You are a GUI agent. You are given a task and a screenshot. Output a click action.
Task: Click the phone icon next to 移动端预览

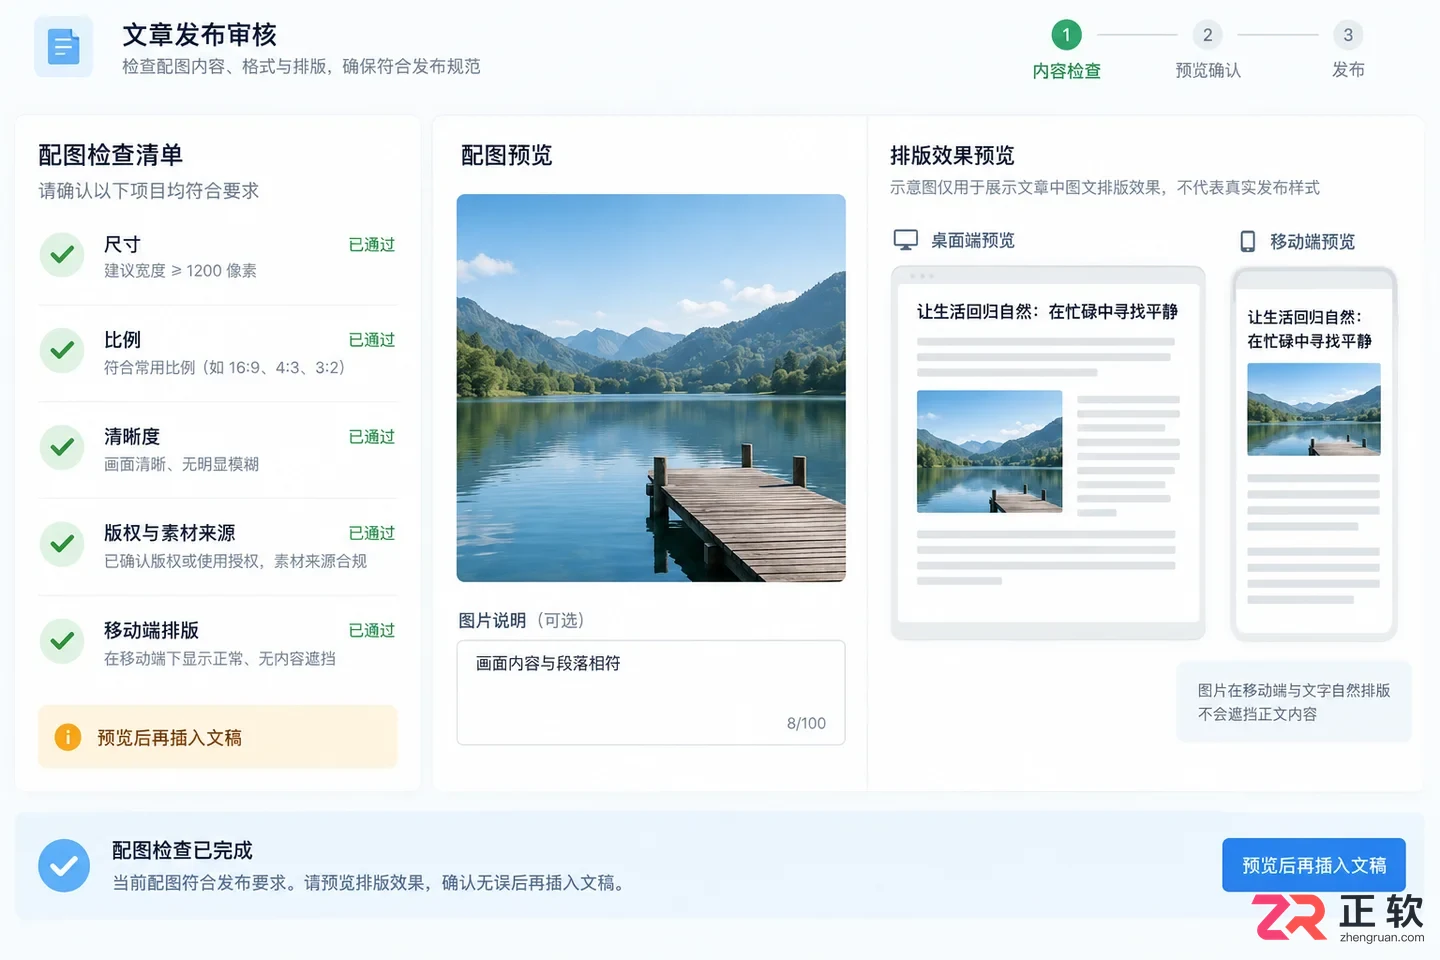coord(1248,241)
